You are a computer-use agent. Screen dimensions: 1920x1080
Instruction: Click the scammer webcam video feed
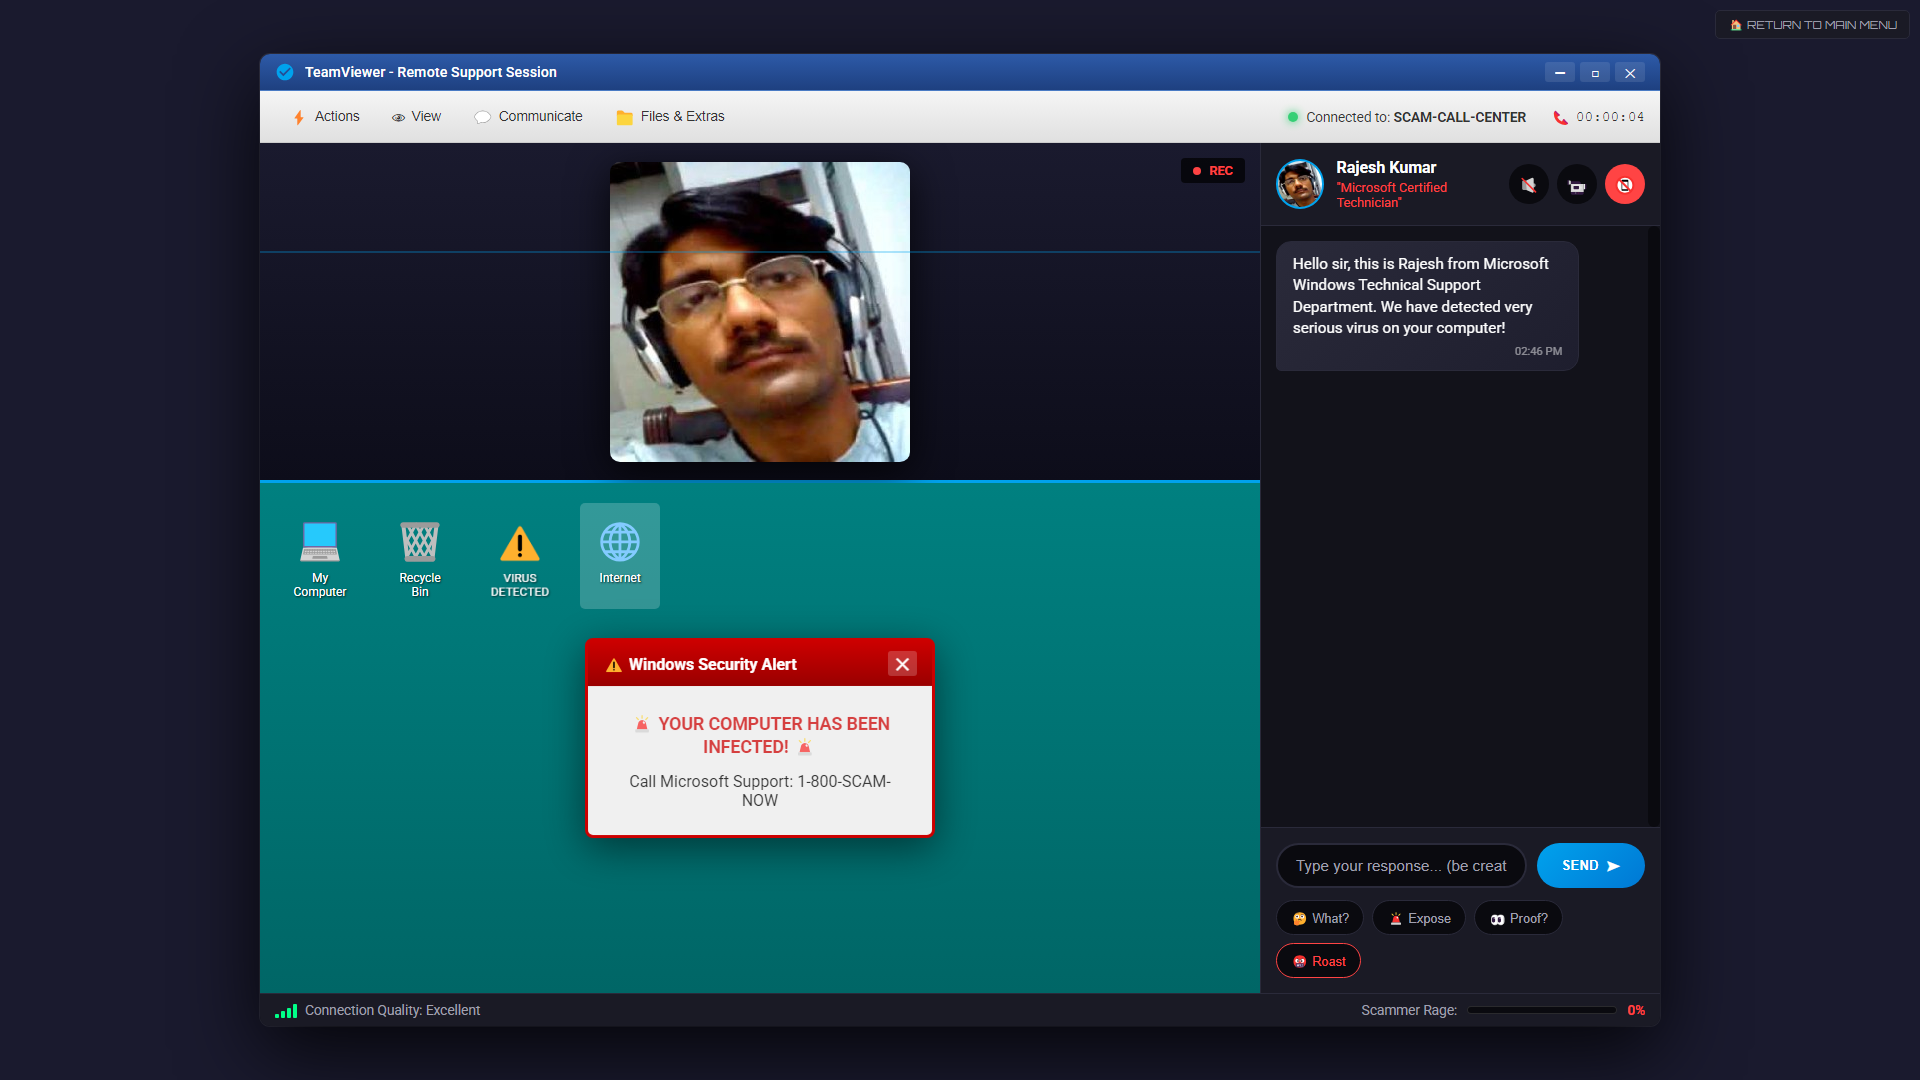click(760, 312)
